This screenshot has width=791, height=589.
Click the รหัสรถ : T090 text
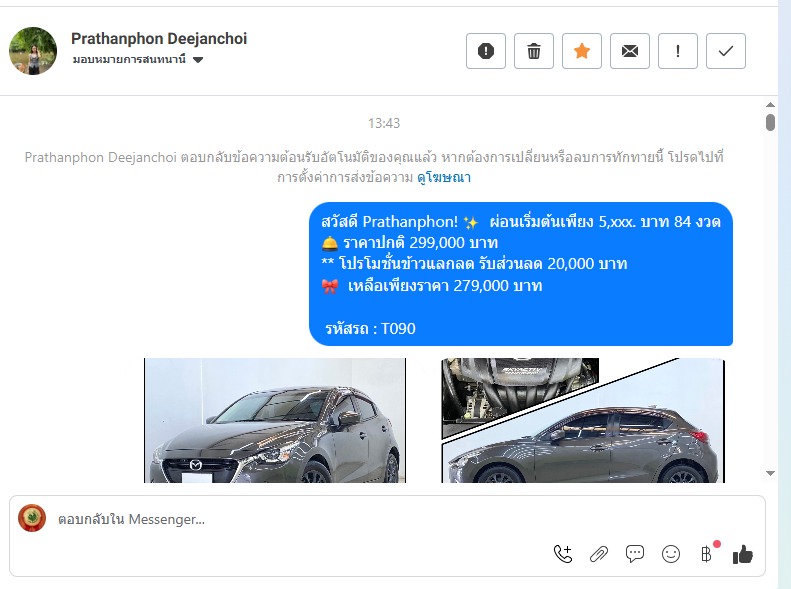coord(370,329)
